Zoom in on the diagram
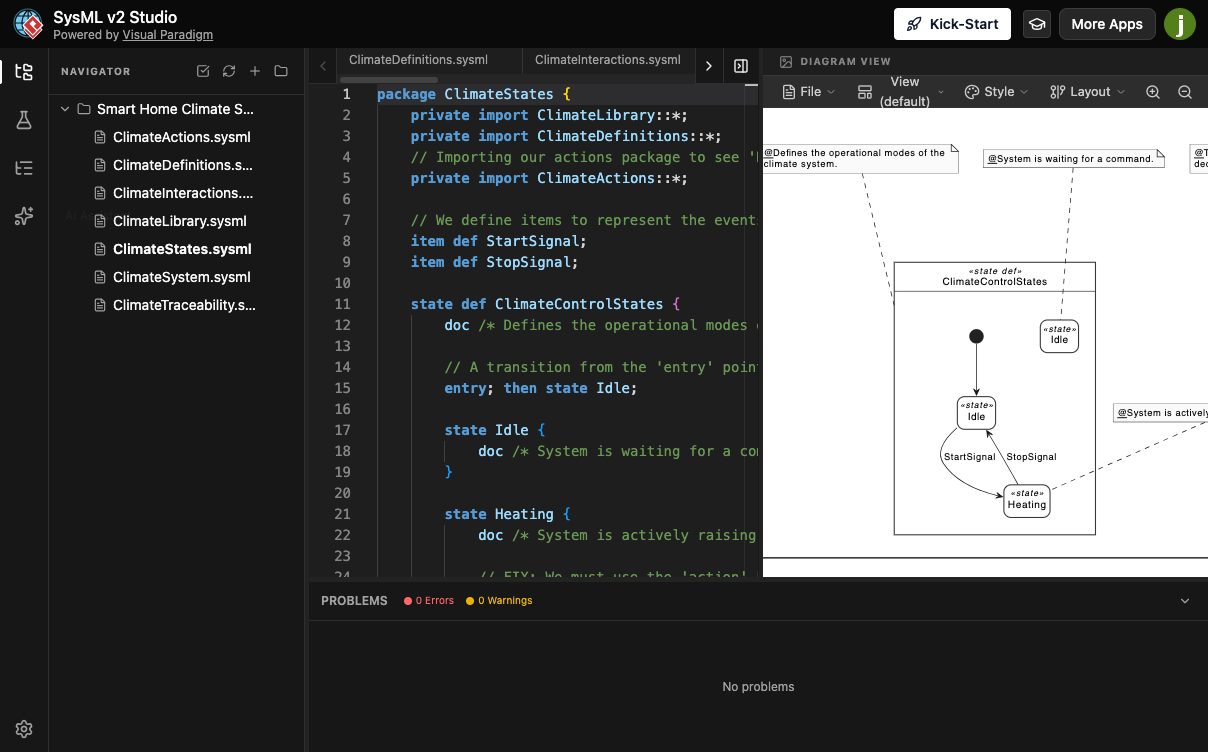This screenshot has height=752, width=1208. pyautogui.click(x=1153, y=92)
